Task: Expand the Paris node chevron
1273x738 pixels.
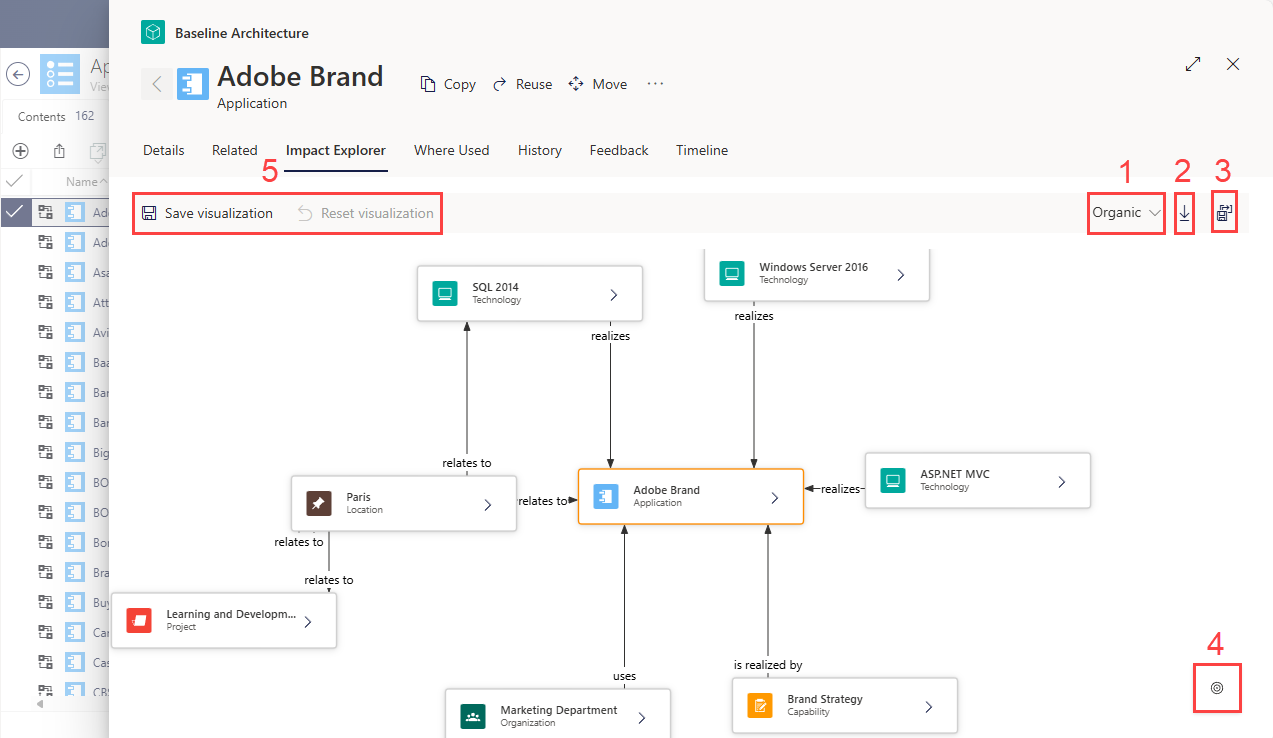Action: coord(488,504)
